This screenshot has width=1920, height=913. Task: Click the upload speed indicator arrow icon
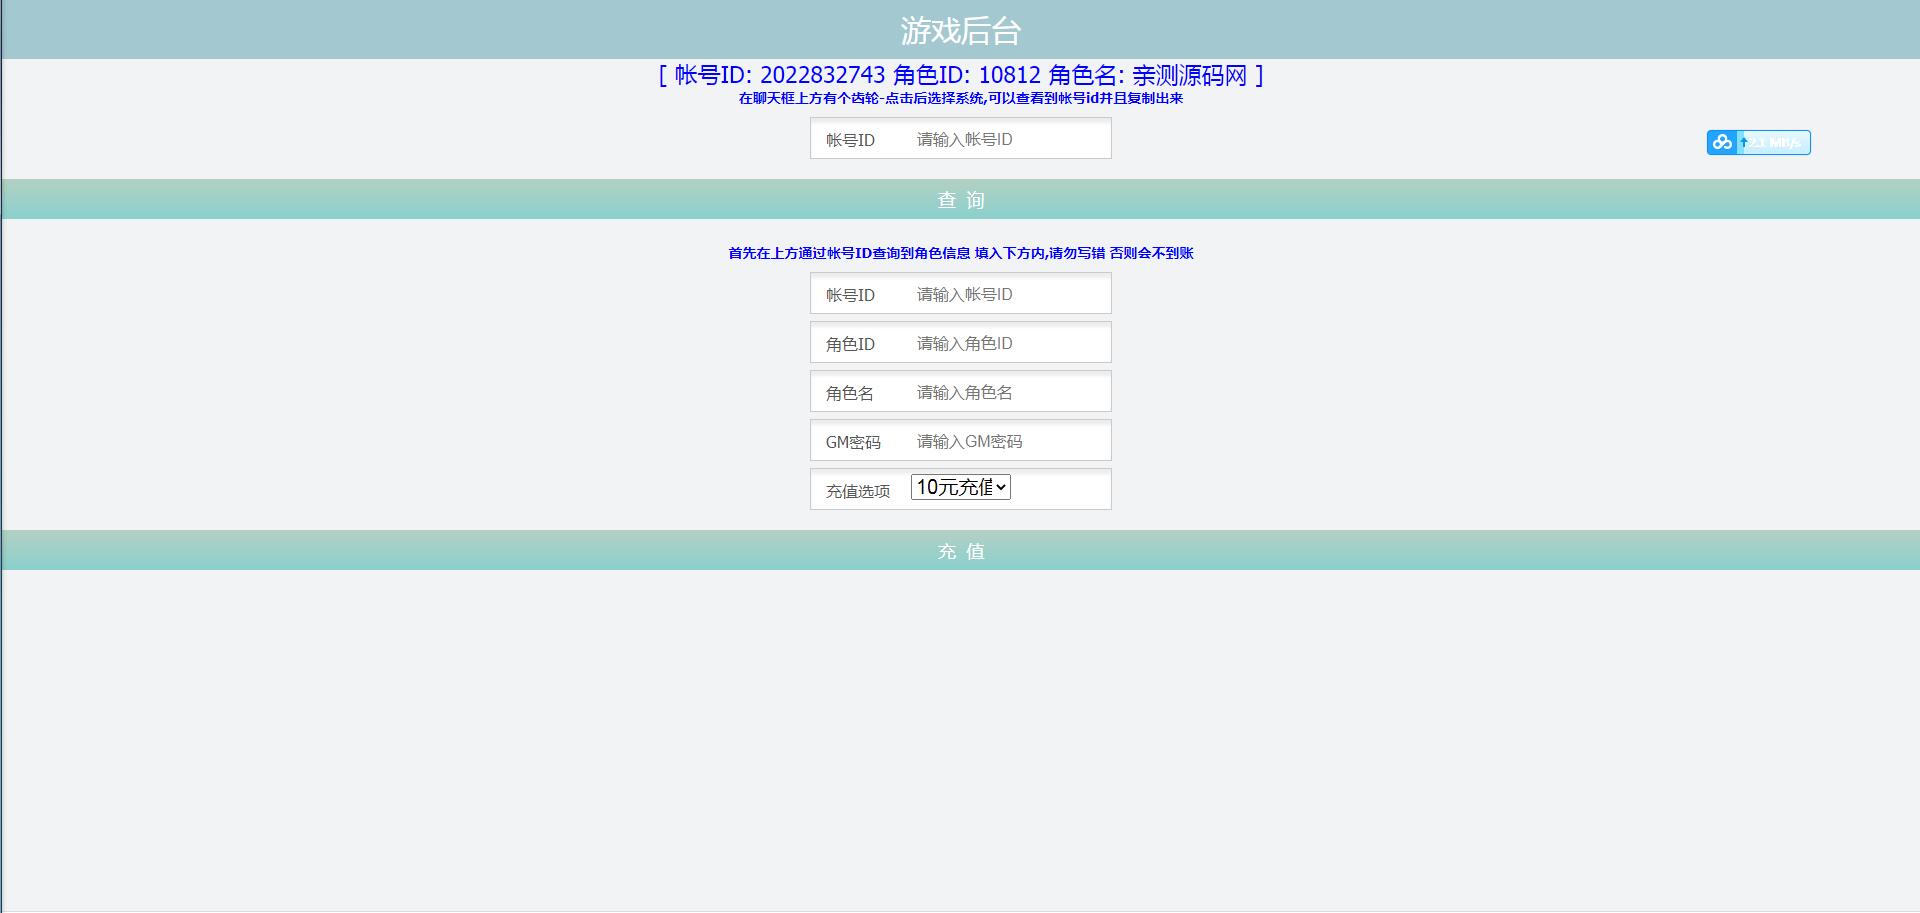(1746, 143)
